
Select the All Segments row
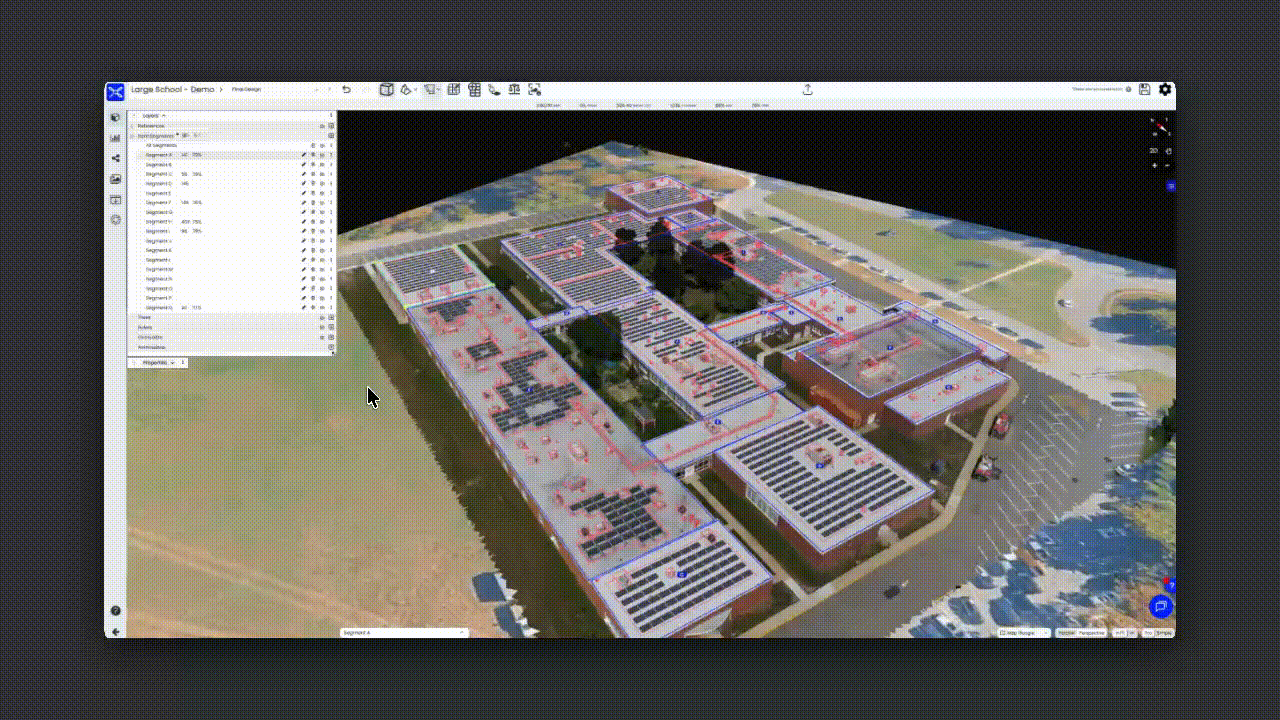pos(161,146)
